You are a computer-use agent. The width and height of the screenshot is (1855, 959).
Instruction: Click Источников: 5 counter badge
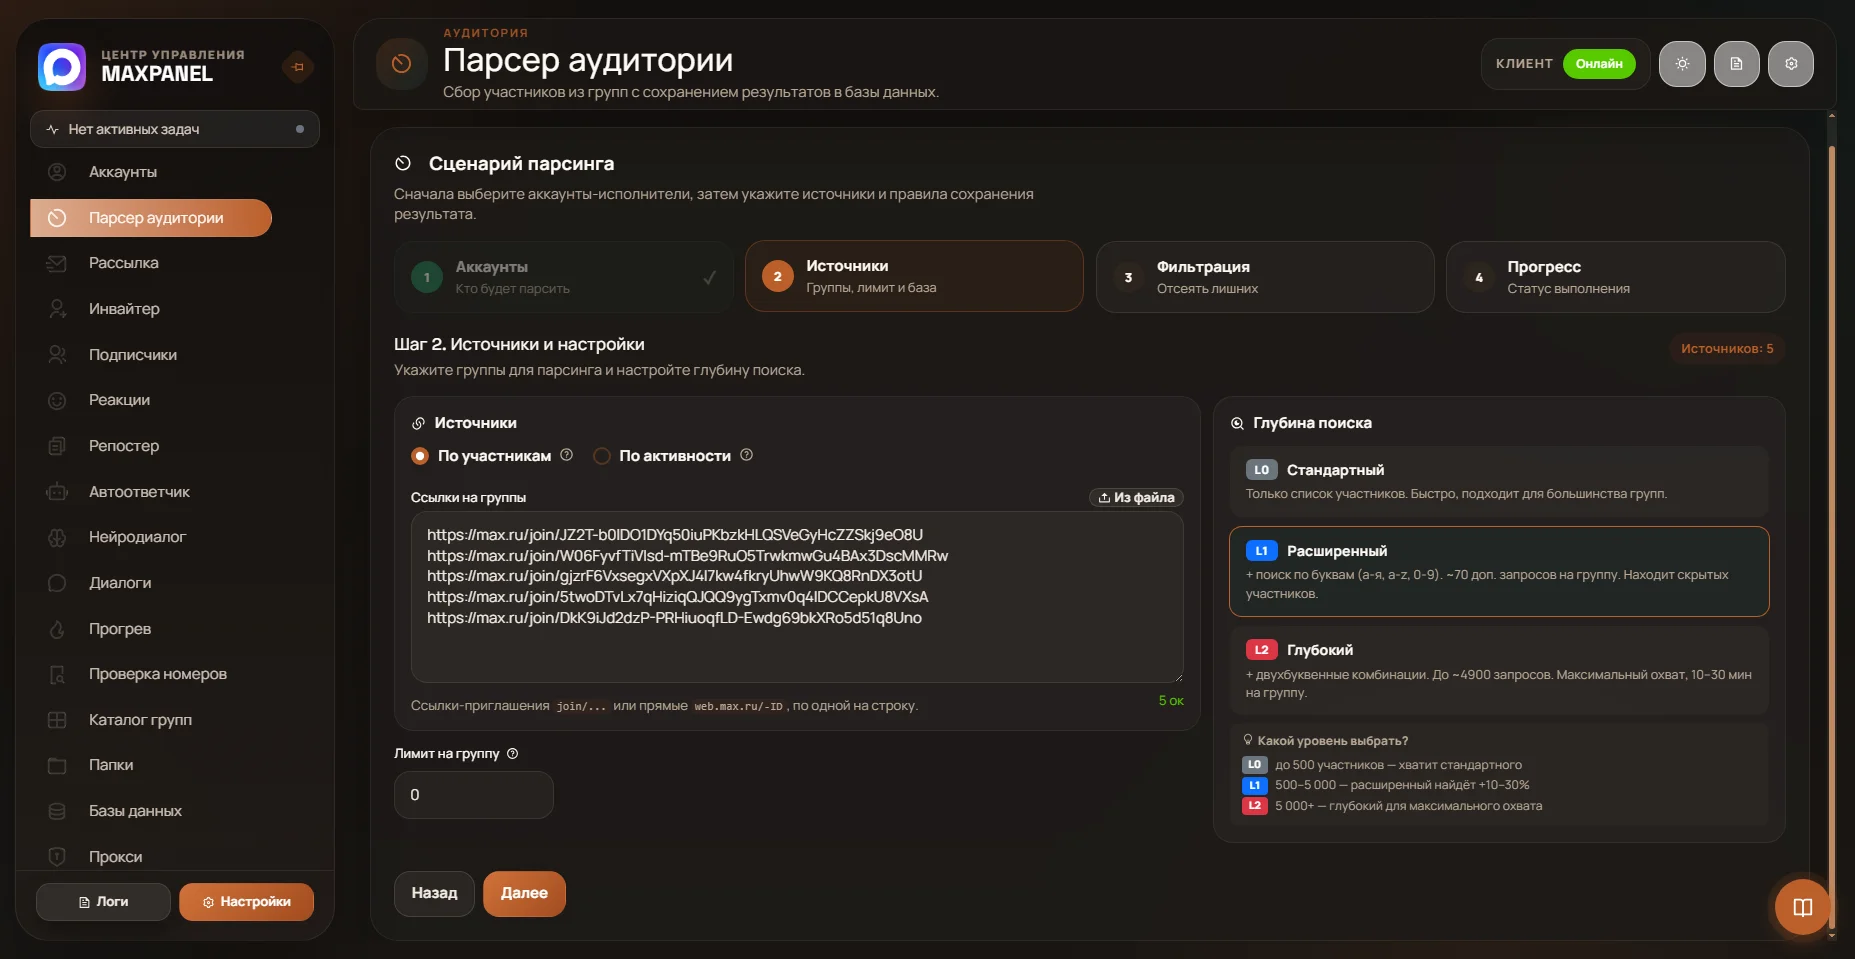tap(1727, 349)
